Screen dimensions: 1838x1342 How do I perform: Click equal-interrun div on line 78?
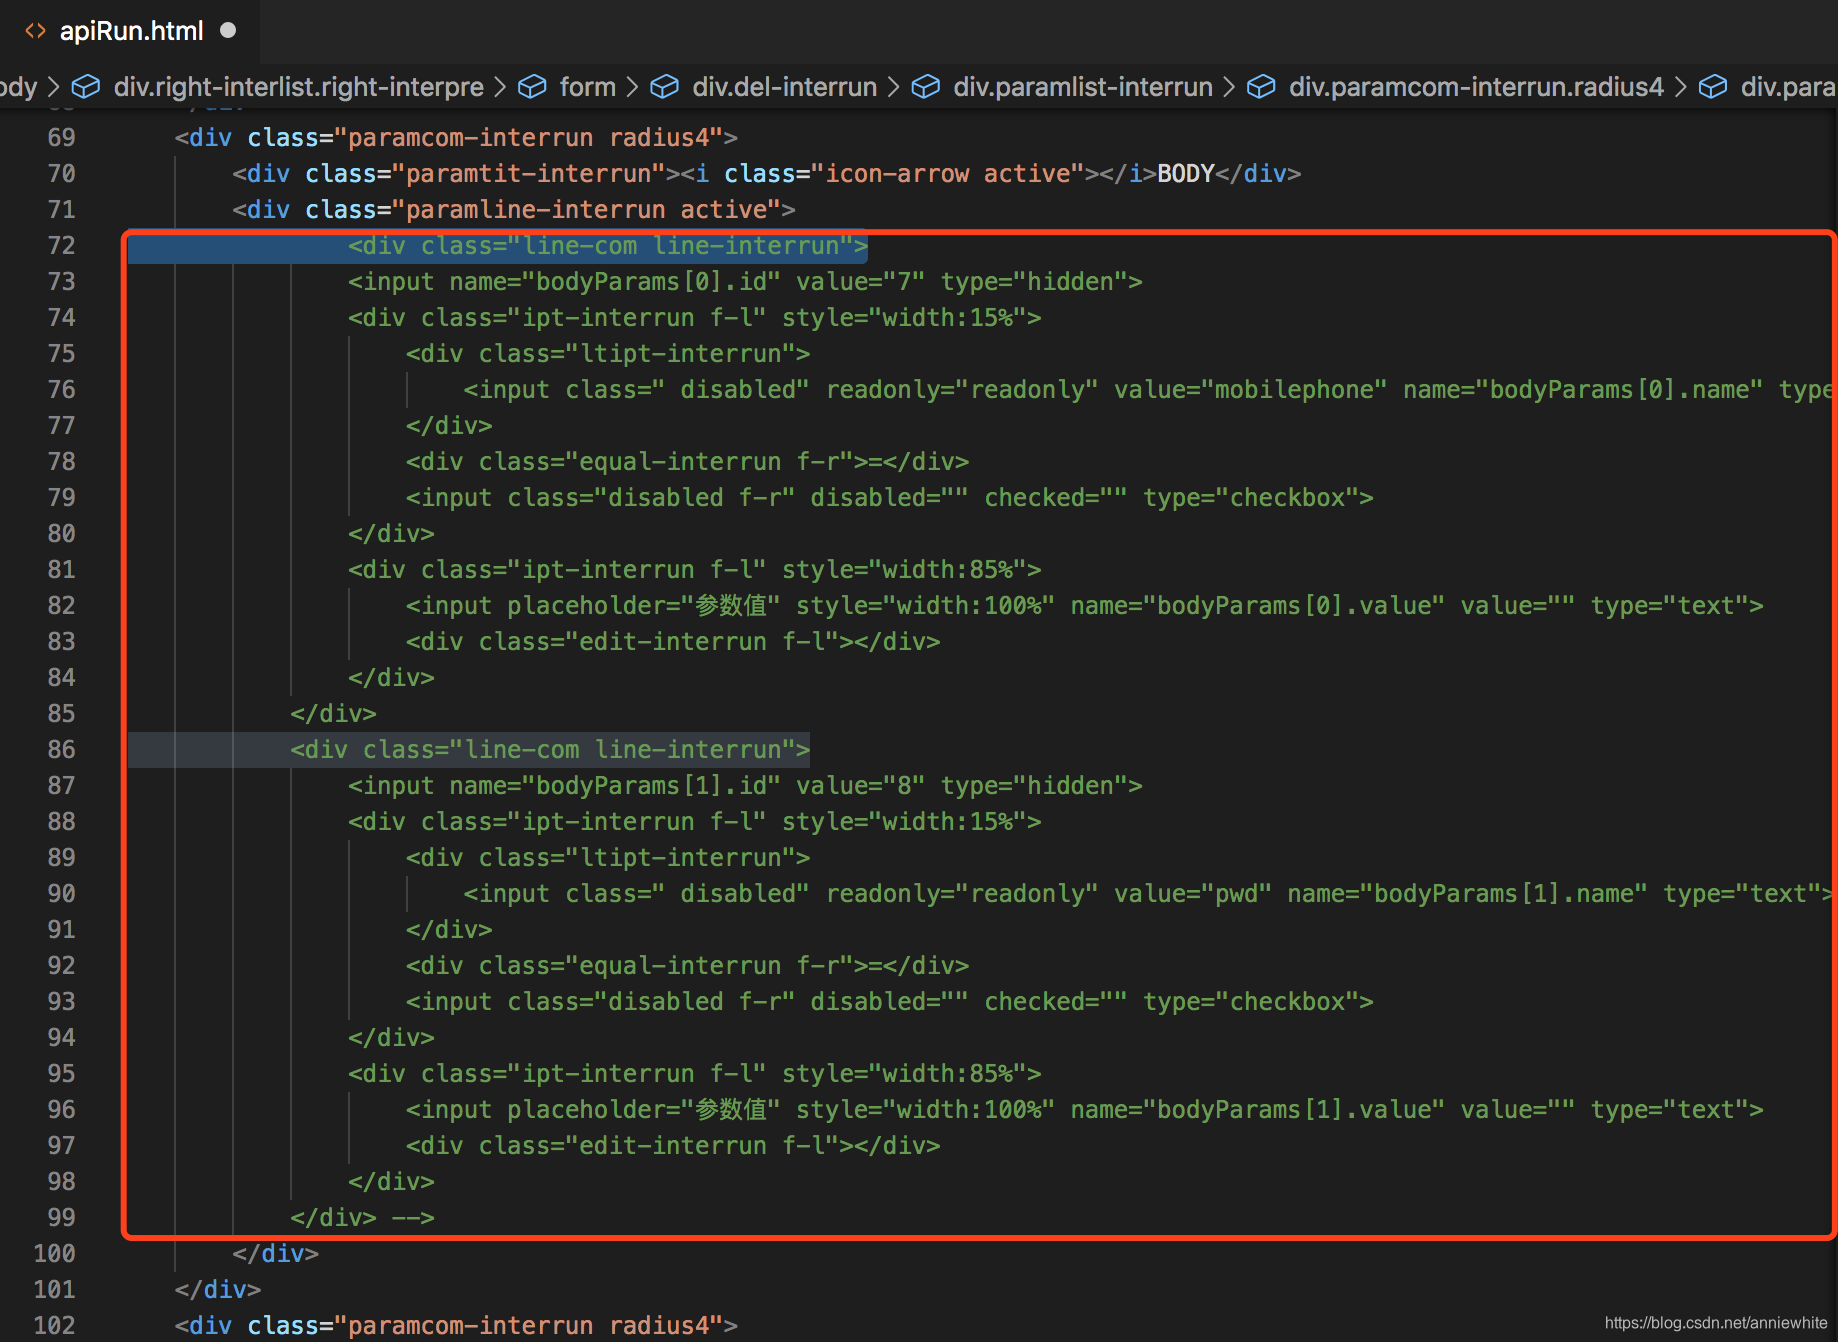tap(687, 462)
